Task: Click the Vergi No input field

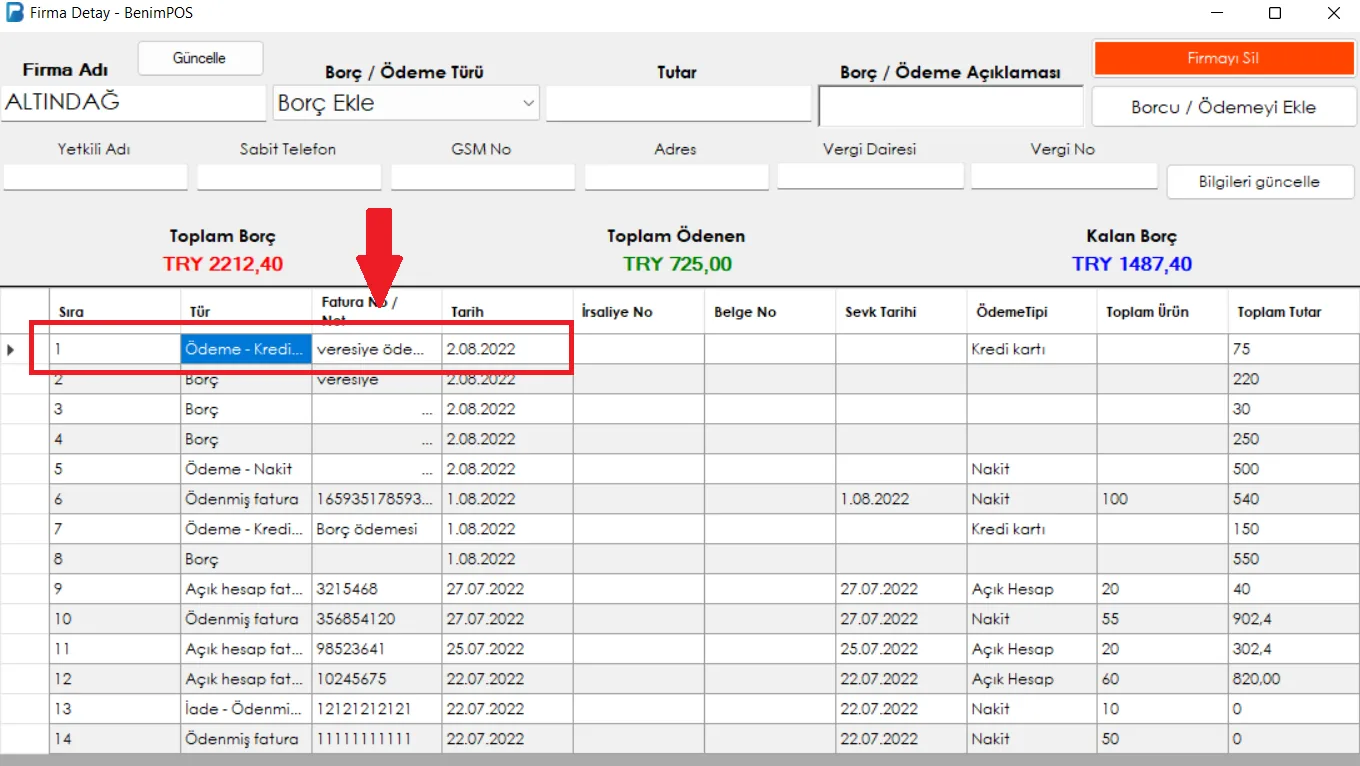Action: click(1064, 177)
